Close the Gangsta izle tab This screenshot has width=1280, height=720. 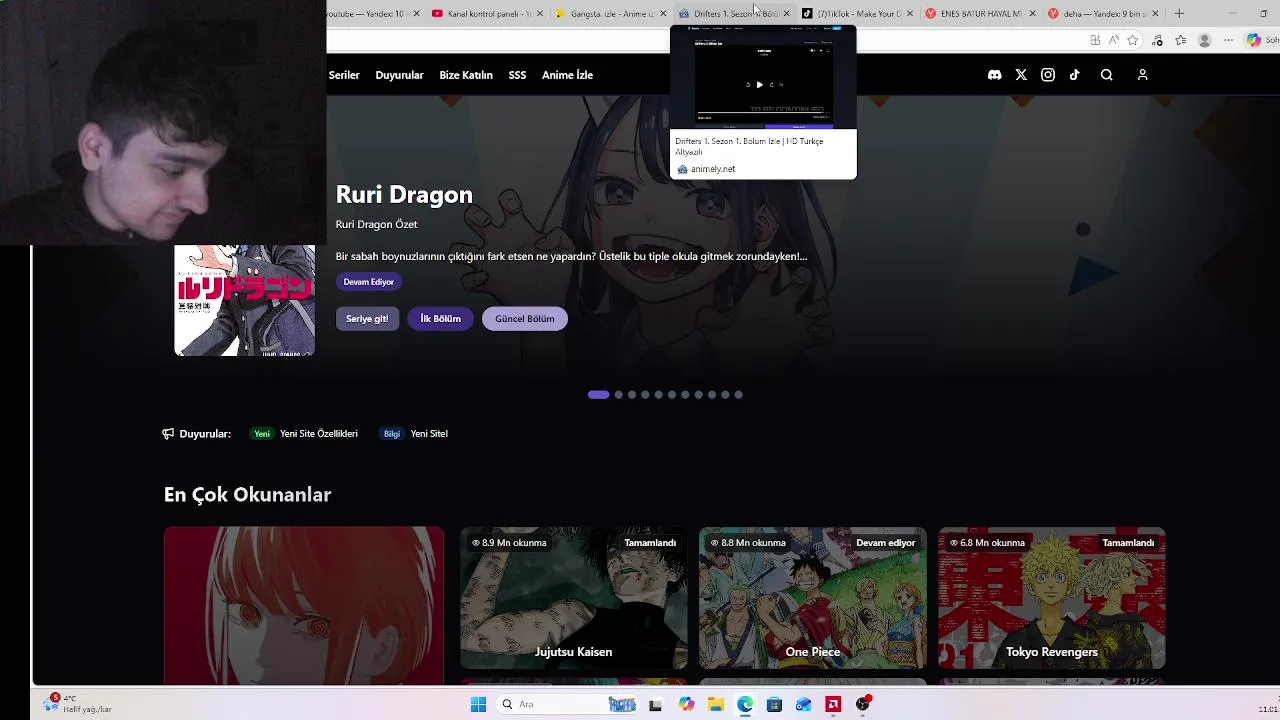click(x=663, y=13)
